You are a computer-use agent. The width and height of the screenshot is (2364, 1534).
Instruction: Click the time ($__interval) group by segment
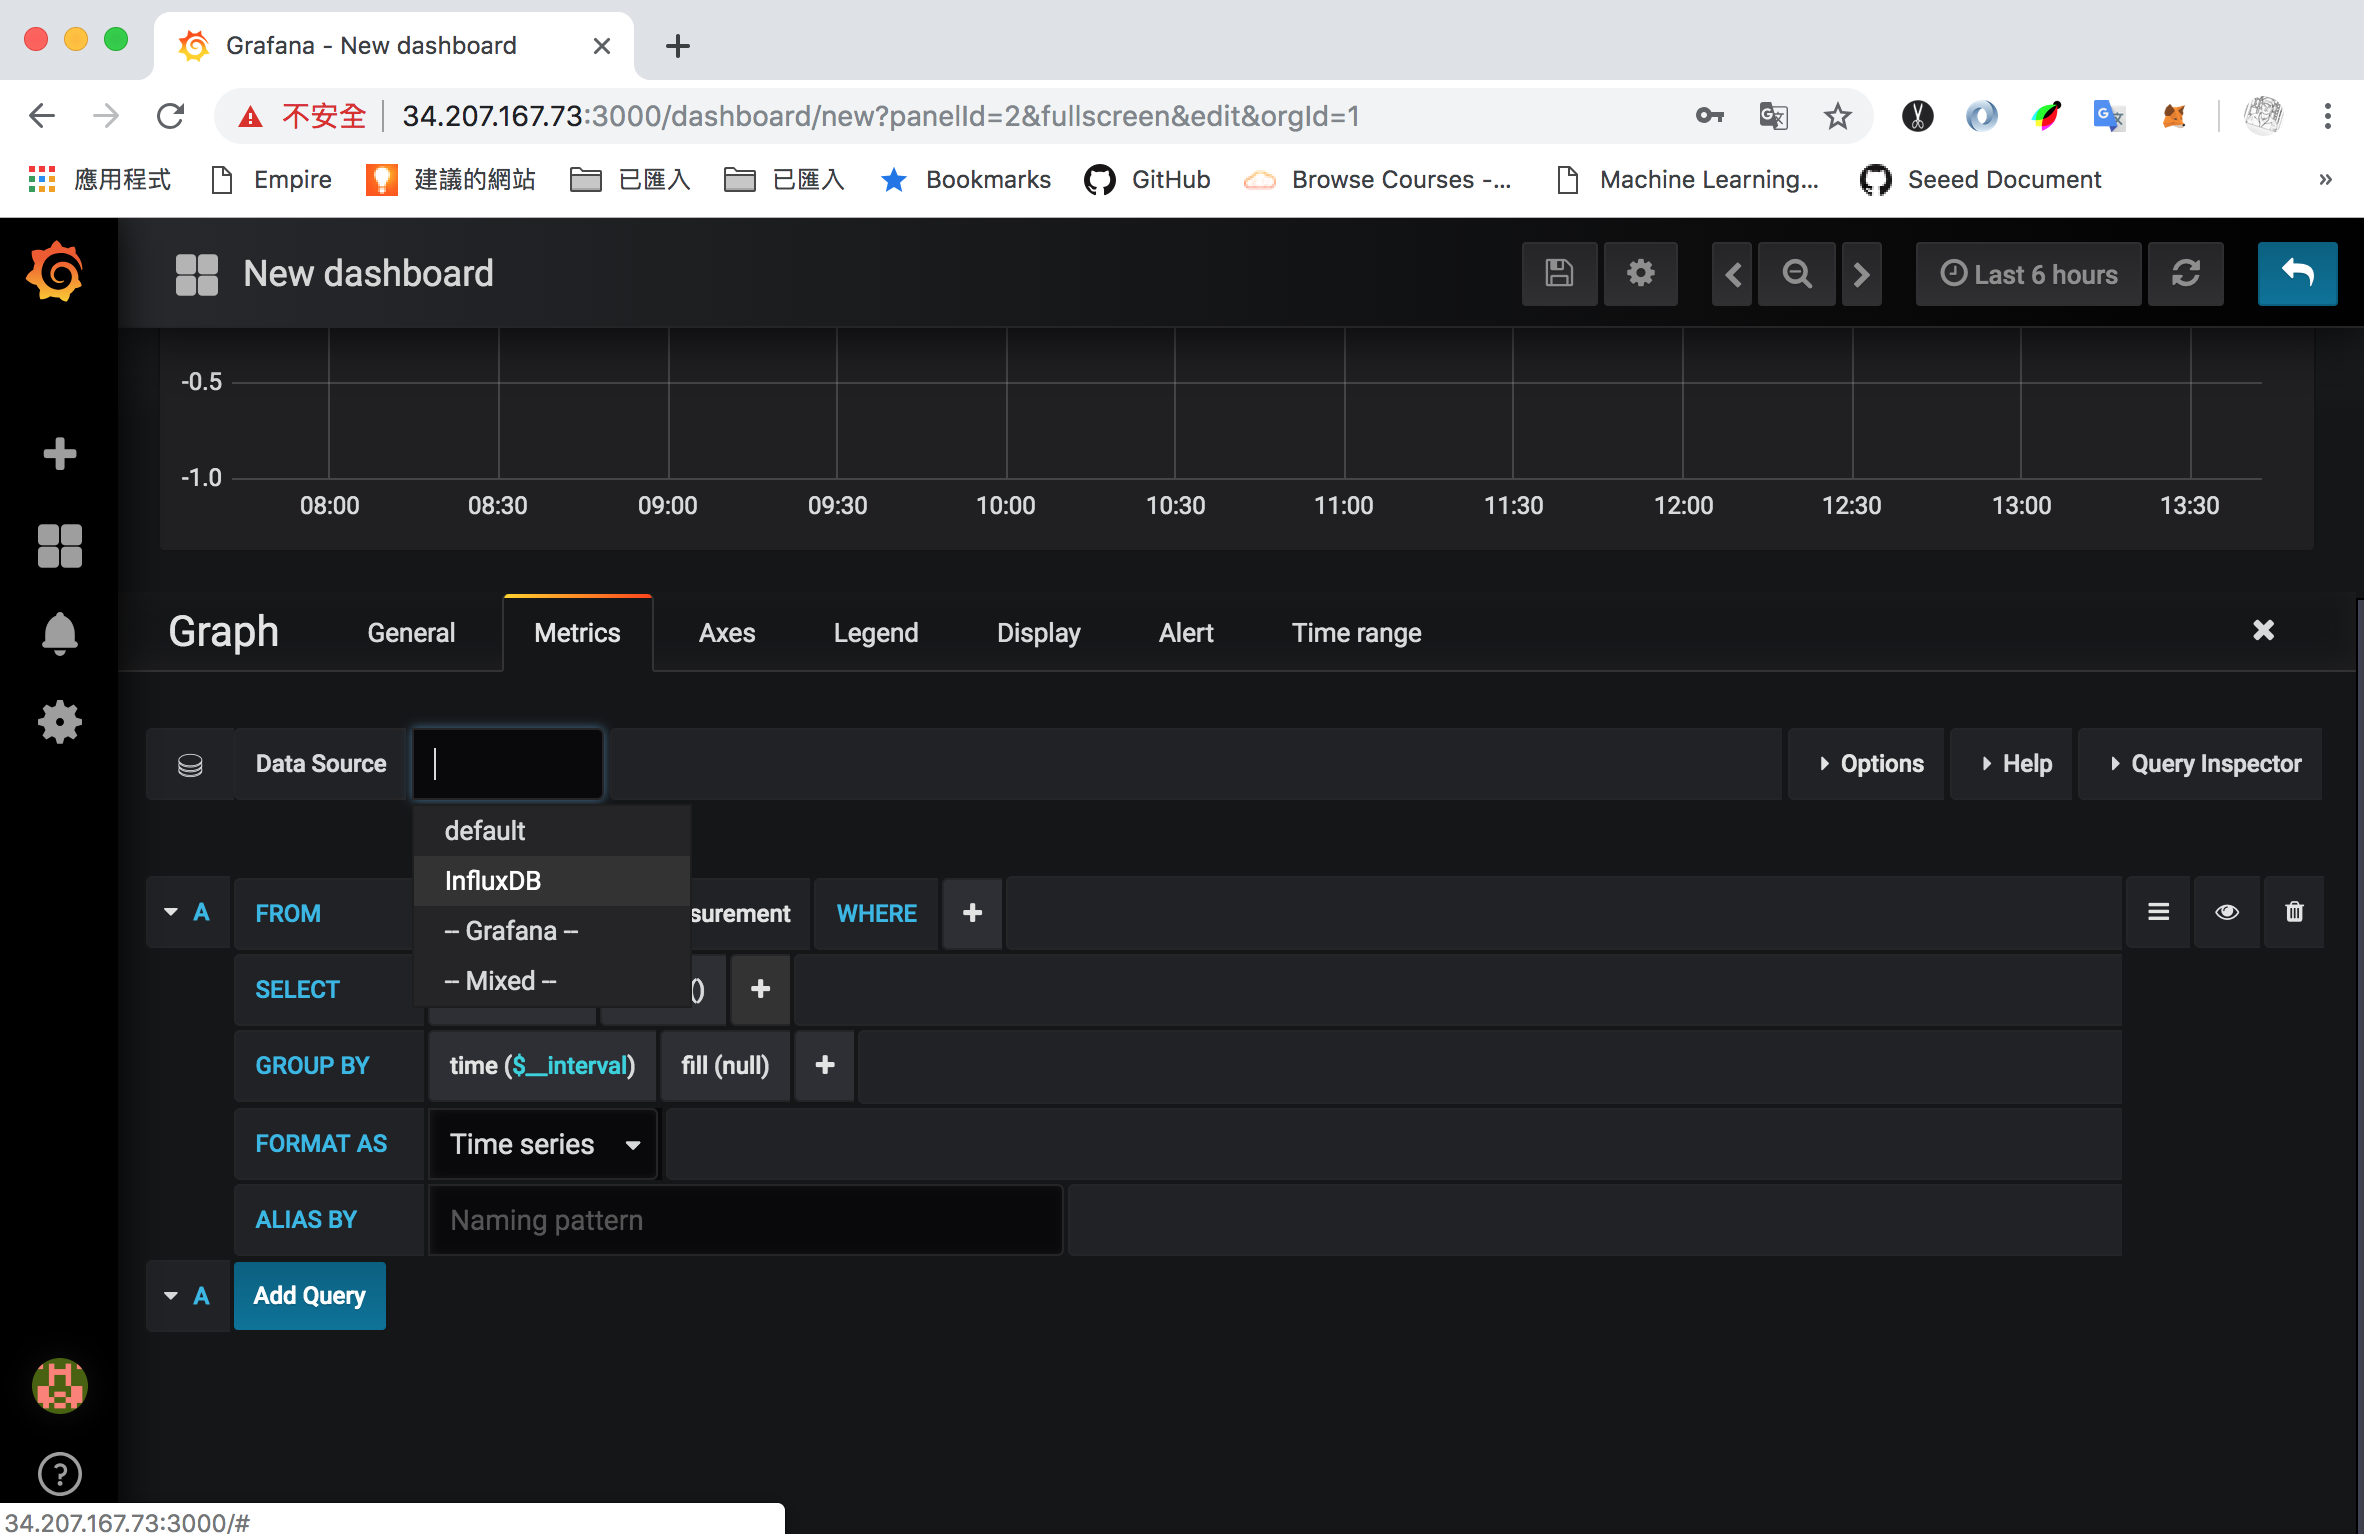click(543, 1065)
